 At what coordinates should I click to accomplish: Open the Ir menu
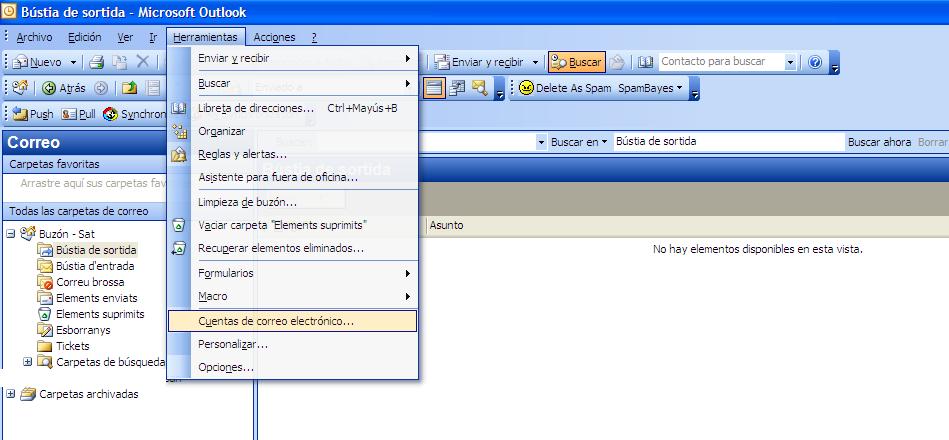153,37
